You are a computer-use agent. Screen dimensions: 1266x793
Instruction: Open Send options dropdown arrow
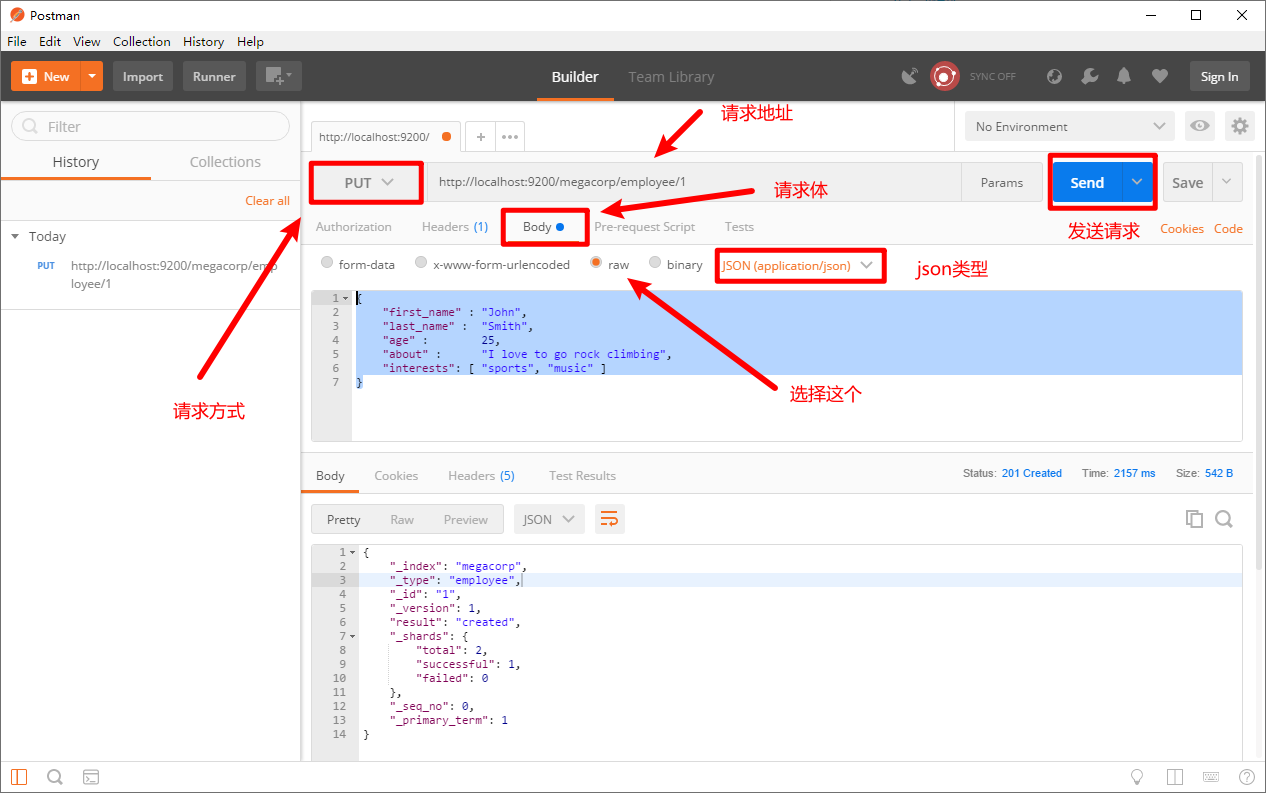tap(1138, 183)
